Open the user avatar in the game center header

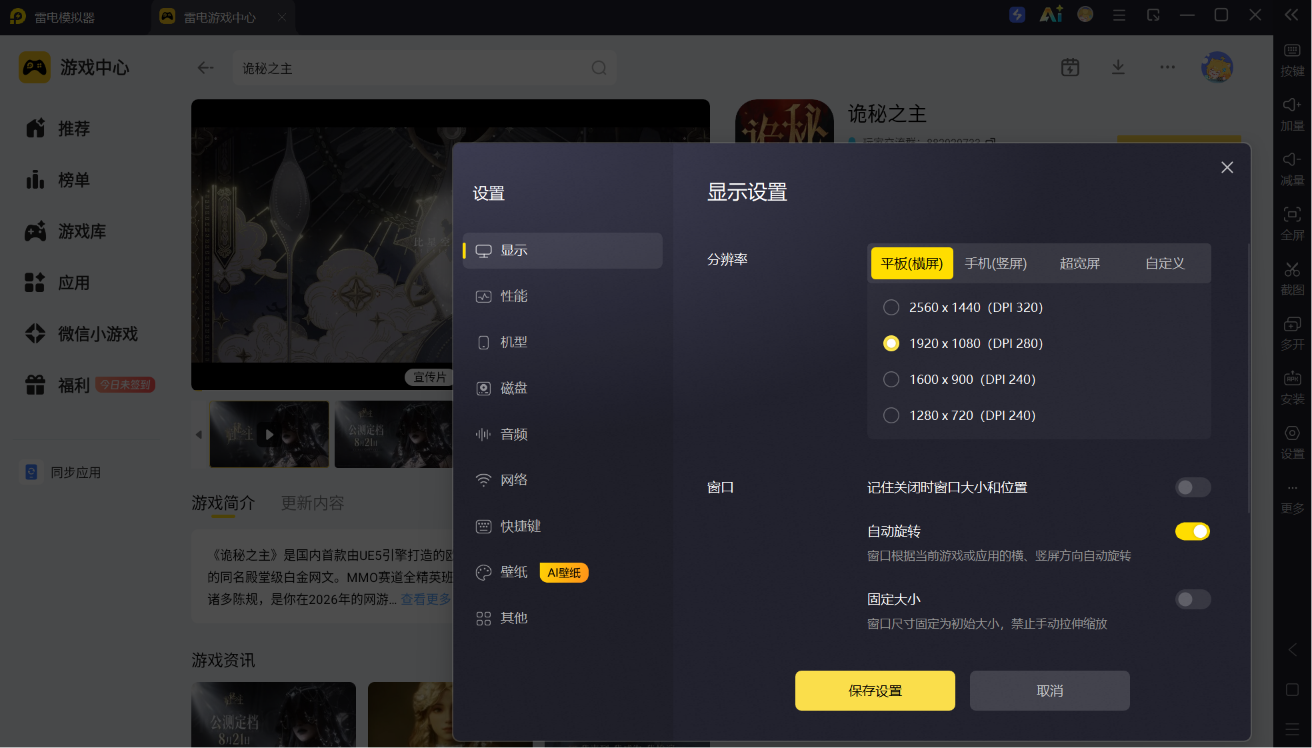pos(1217,67)
